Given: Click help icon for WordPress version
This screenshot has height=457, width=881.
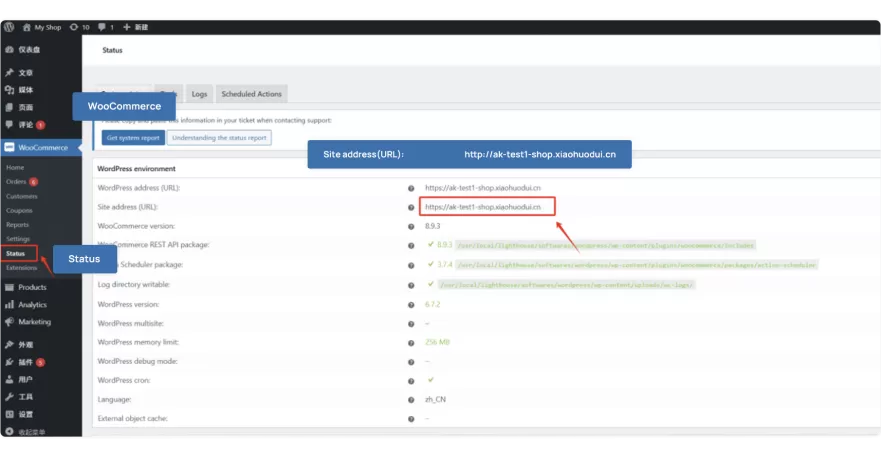Looking at the screenshot, I should 411,305.
